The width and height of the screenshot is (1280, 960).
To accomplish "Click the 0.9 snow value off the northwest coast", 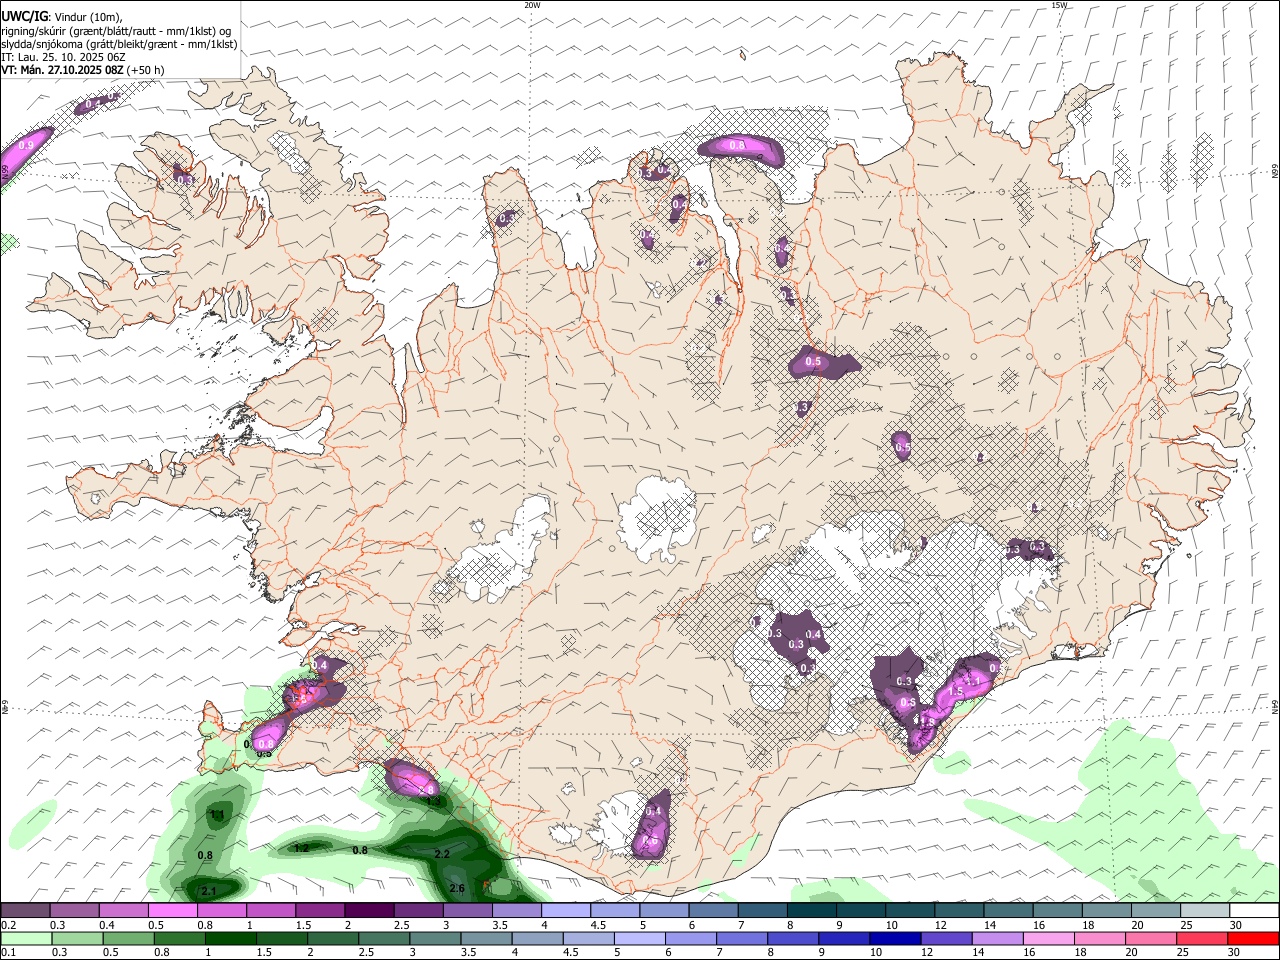I will tap(26, 146).
